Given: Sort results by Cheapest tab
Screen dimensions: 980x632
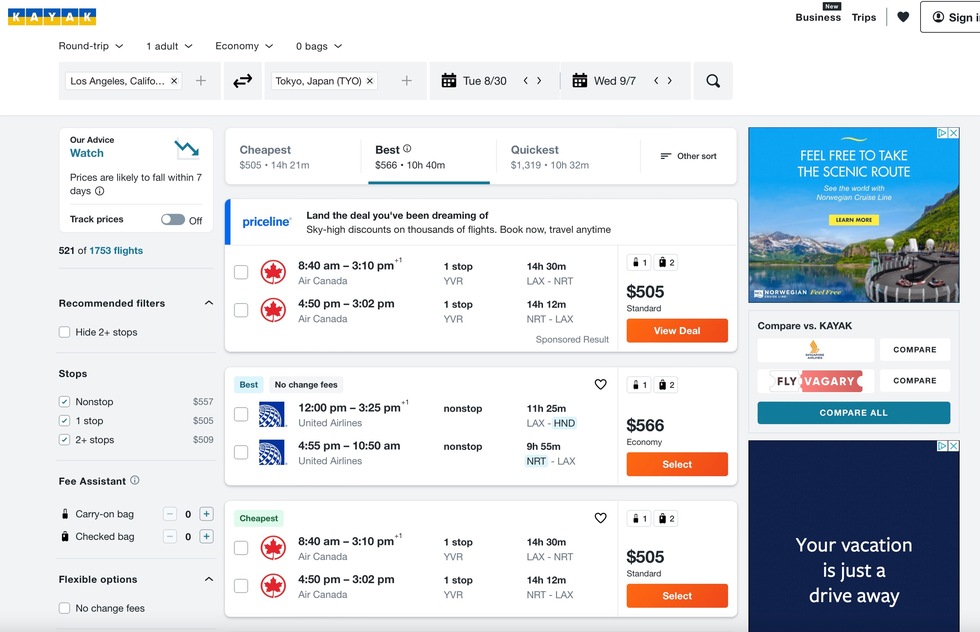Looking at the screenshot, I should pyautogui.click(x=293, y=156).
